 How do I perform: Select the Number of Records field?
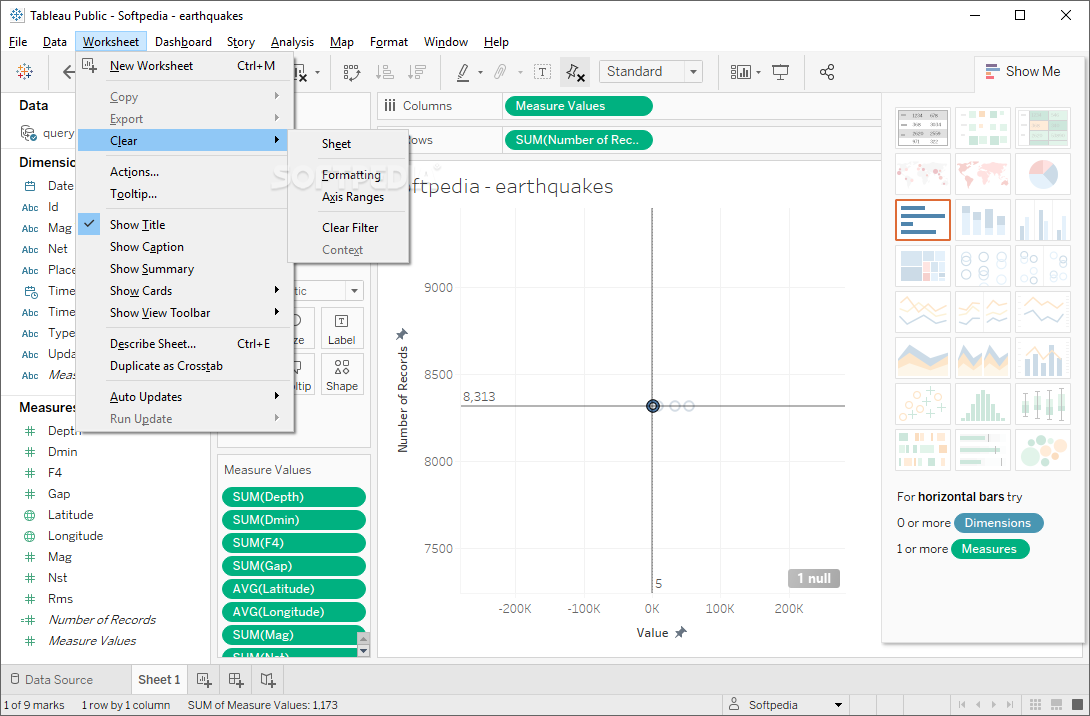101,619
